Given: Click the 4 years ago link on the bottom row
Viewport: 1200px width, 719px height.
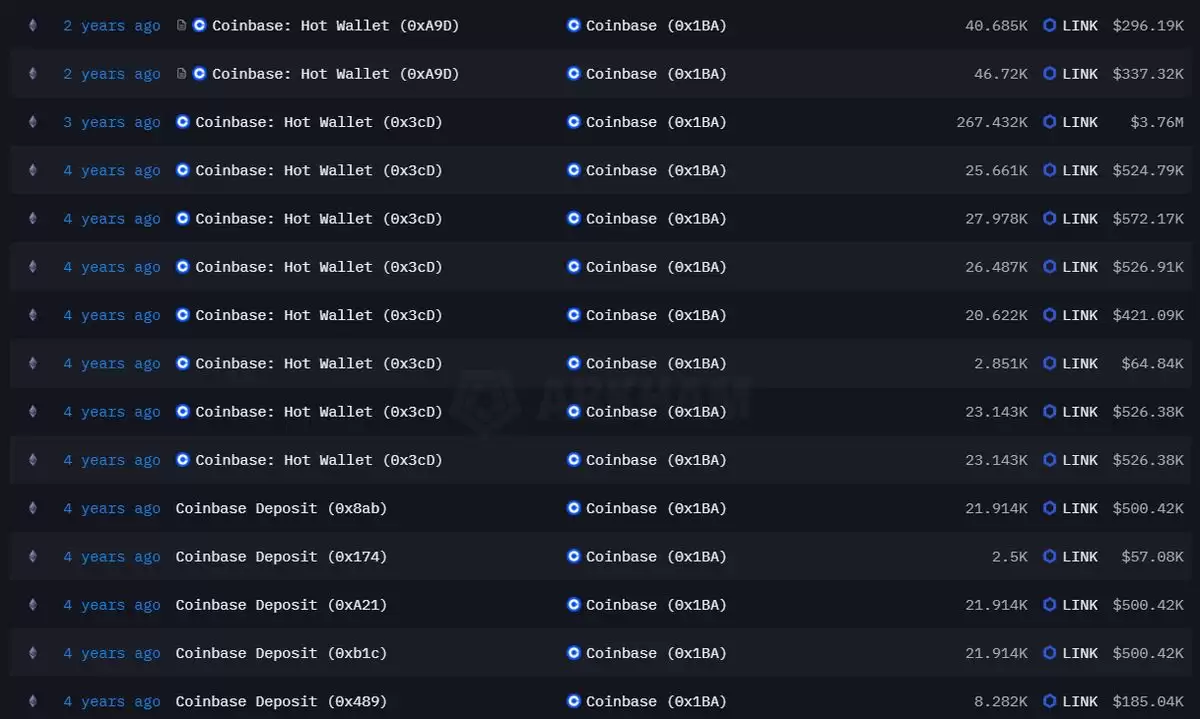Looking at the screenshot, I should (x=111, y=701).
